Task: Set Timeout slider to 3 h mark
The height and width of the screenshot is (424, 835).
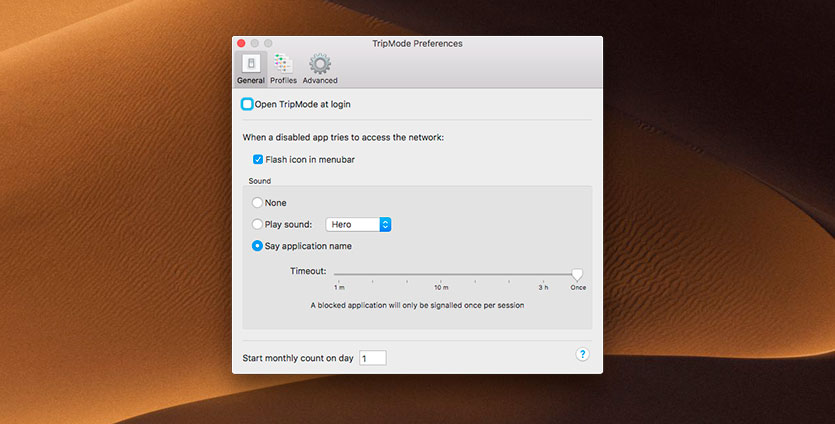Action: click(543, 274)
